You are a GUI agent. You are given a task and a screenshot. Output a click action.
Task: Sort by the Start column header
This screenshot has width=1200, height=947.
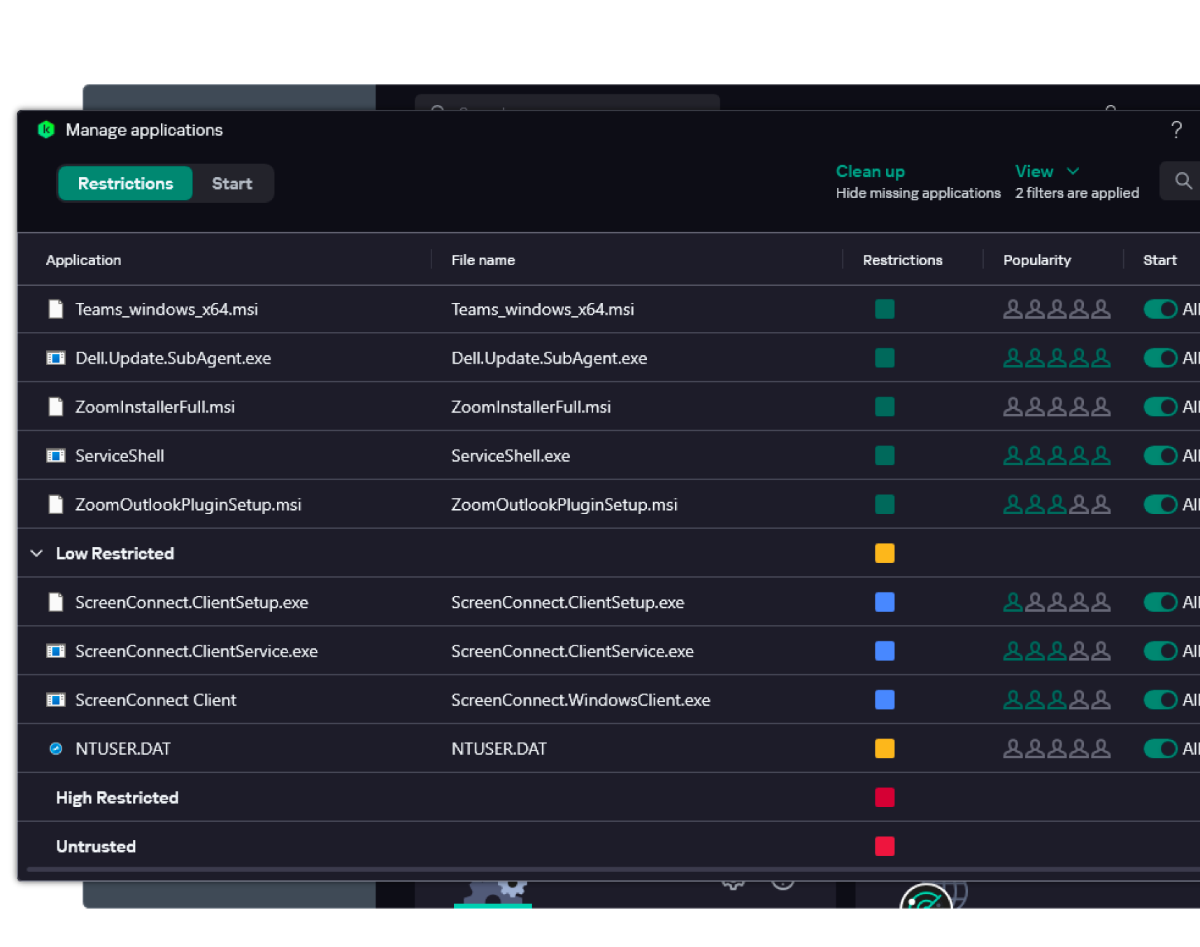1160,260
